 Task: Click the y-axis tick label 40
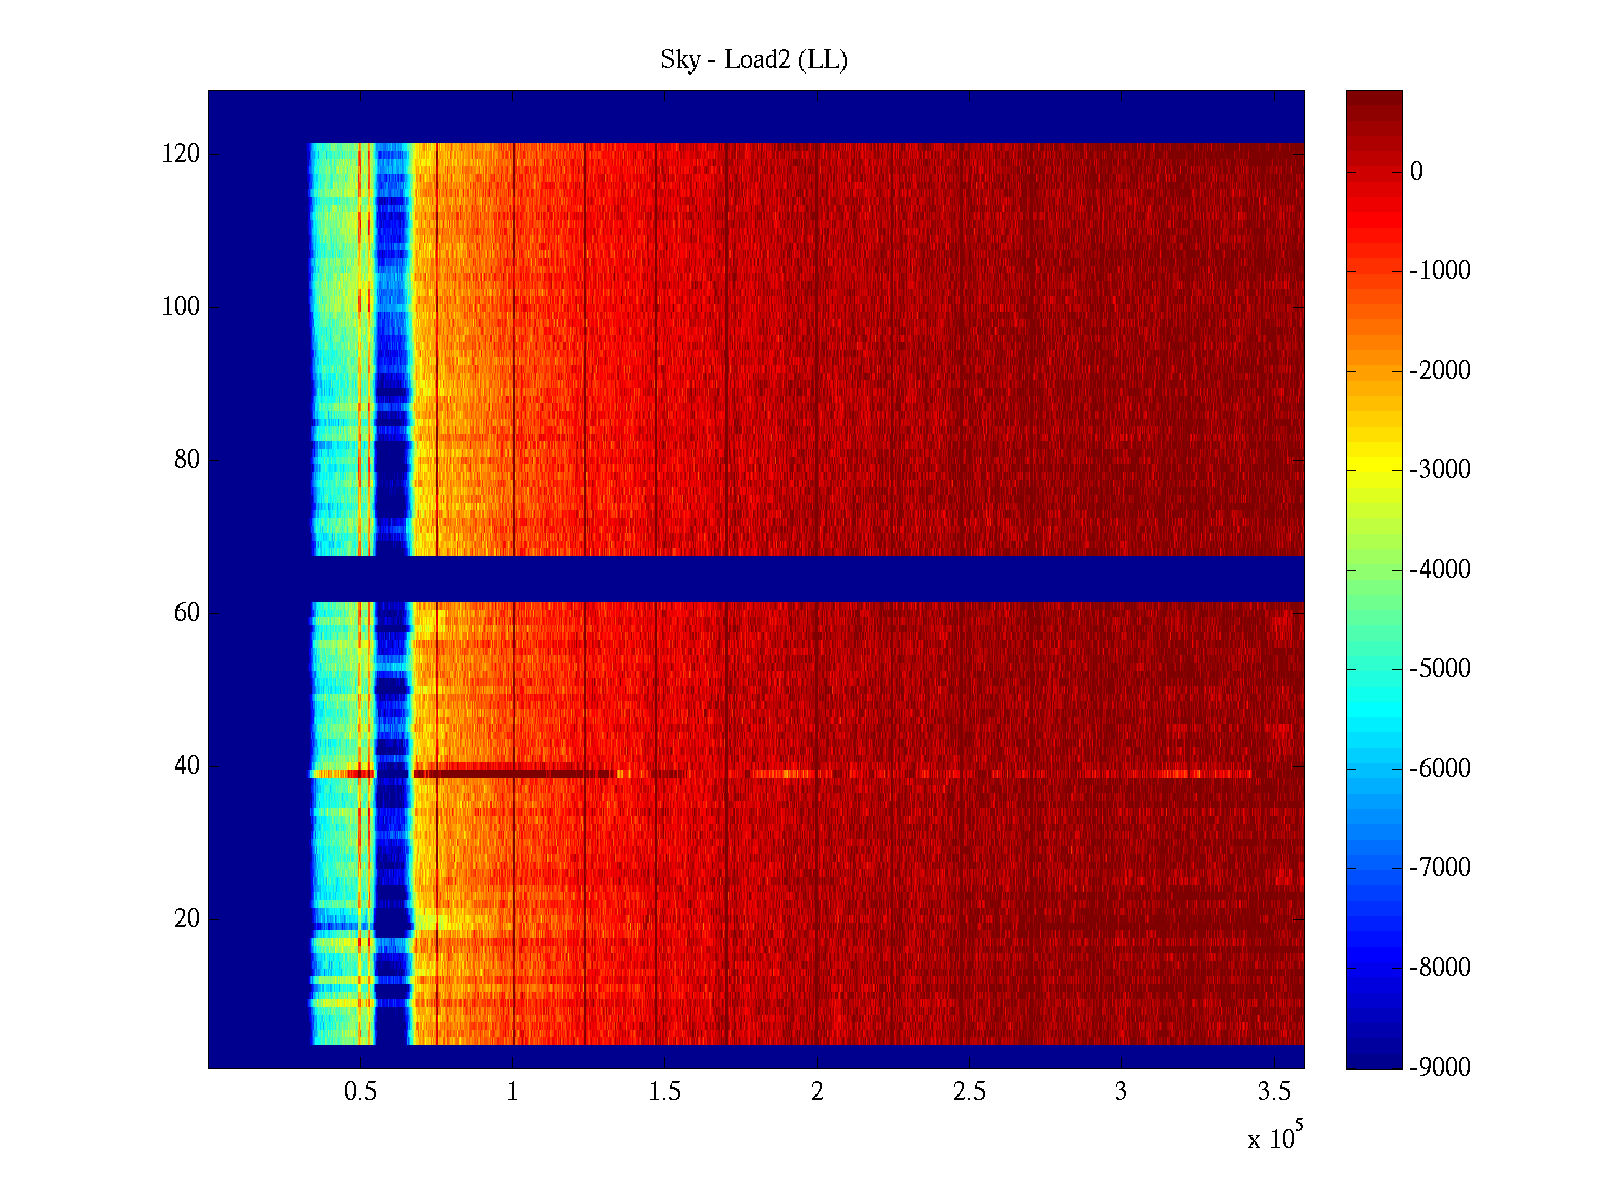(186, 766)
